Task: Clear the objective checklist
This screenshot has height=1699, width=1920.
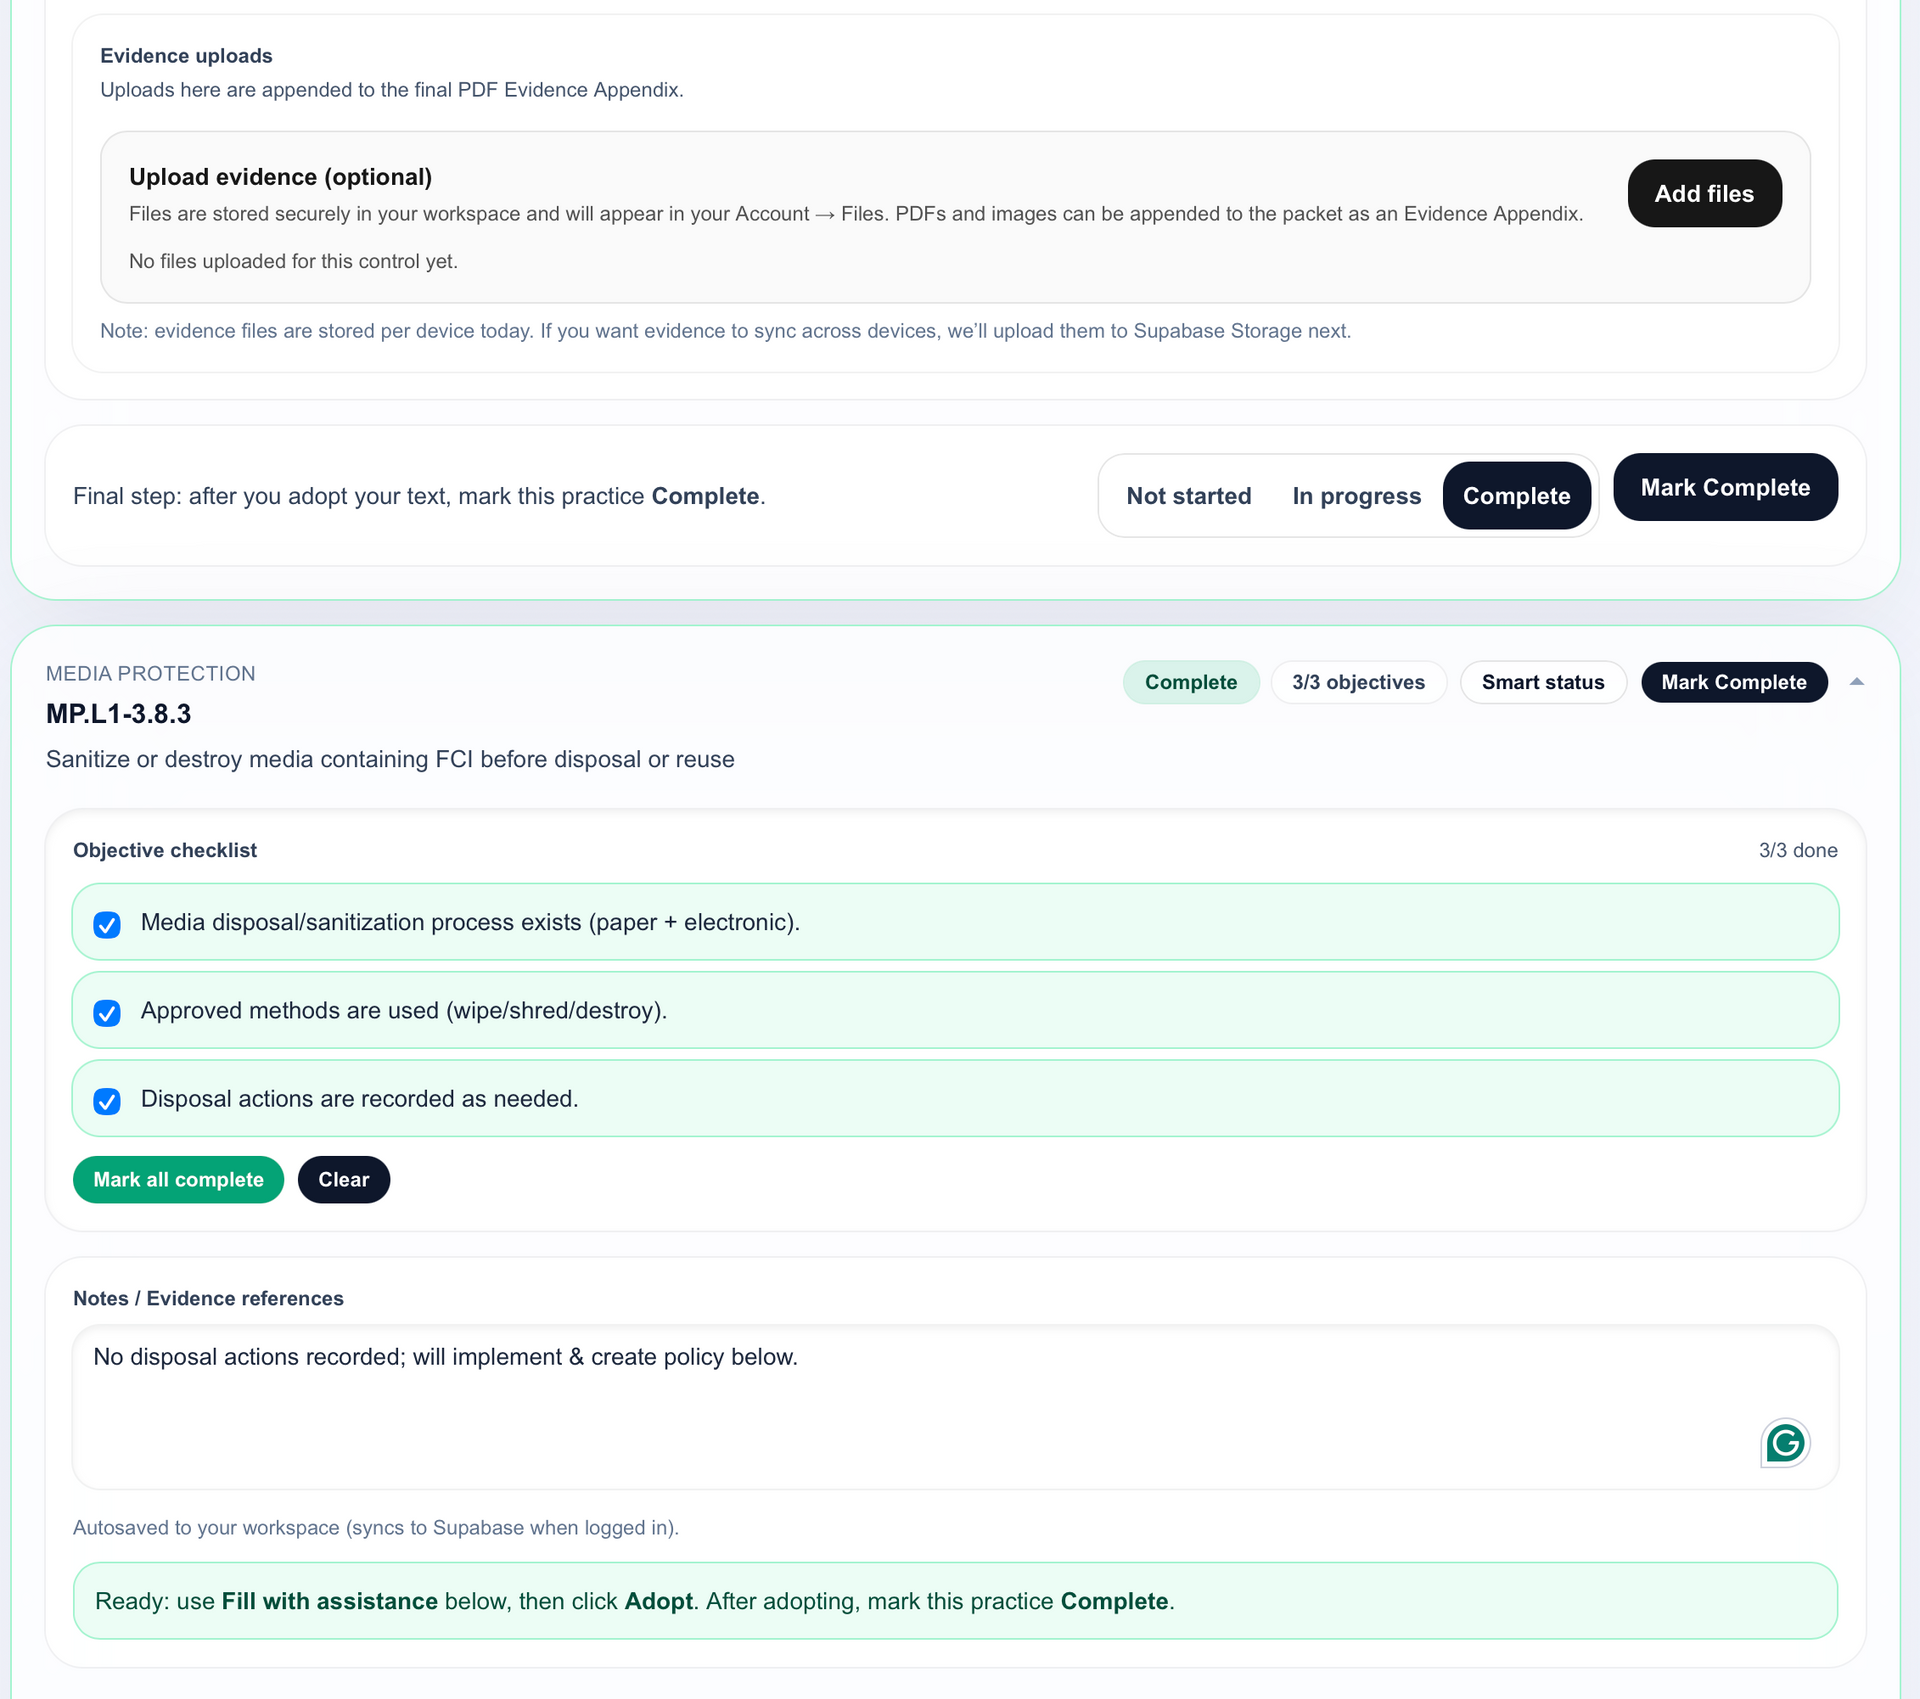Action: click(x=343, y=1180)
